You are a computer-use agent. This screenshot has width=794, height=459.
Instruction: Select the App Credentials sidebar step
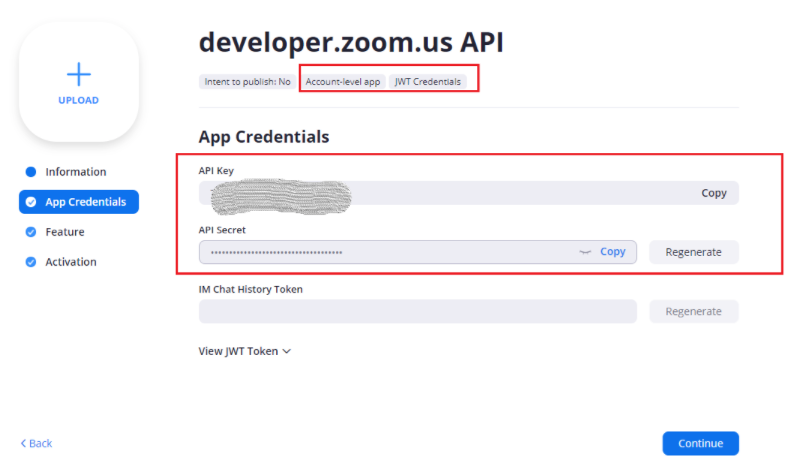pos(79,202)
